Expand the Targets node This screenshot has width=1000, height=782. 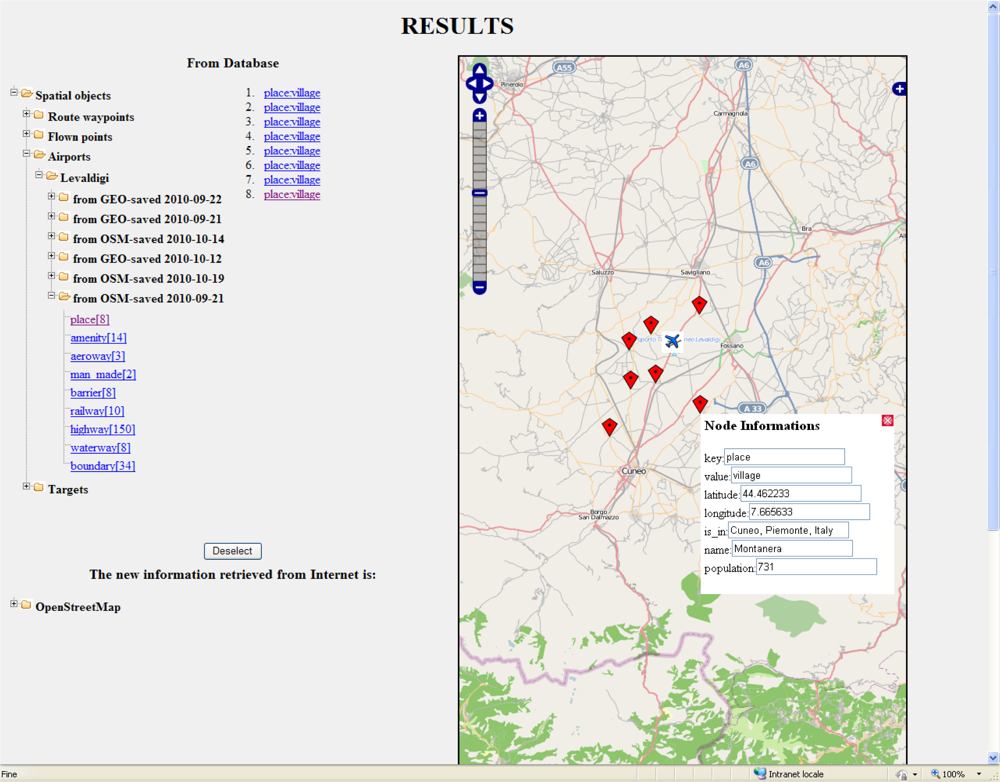point(26,487)
